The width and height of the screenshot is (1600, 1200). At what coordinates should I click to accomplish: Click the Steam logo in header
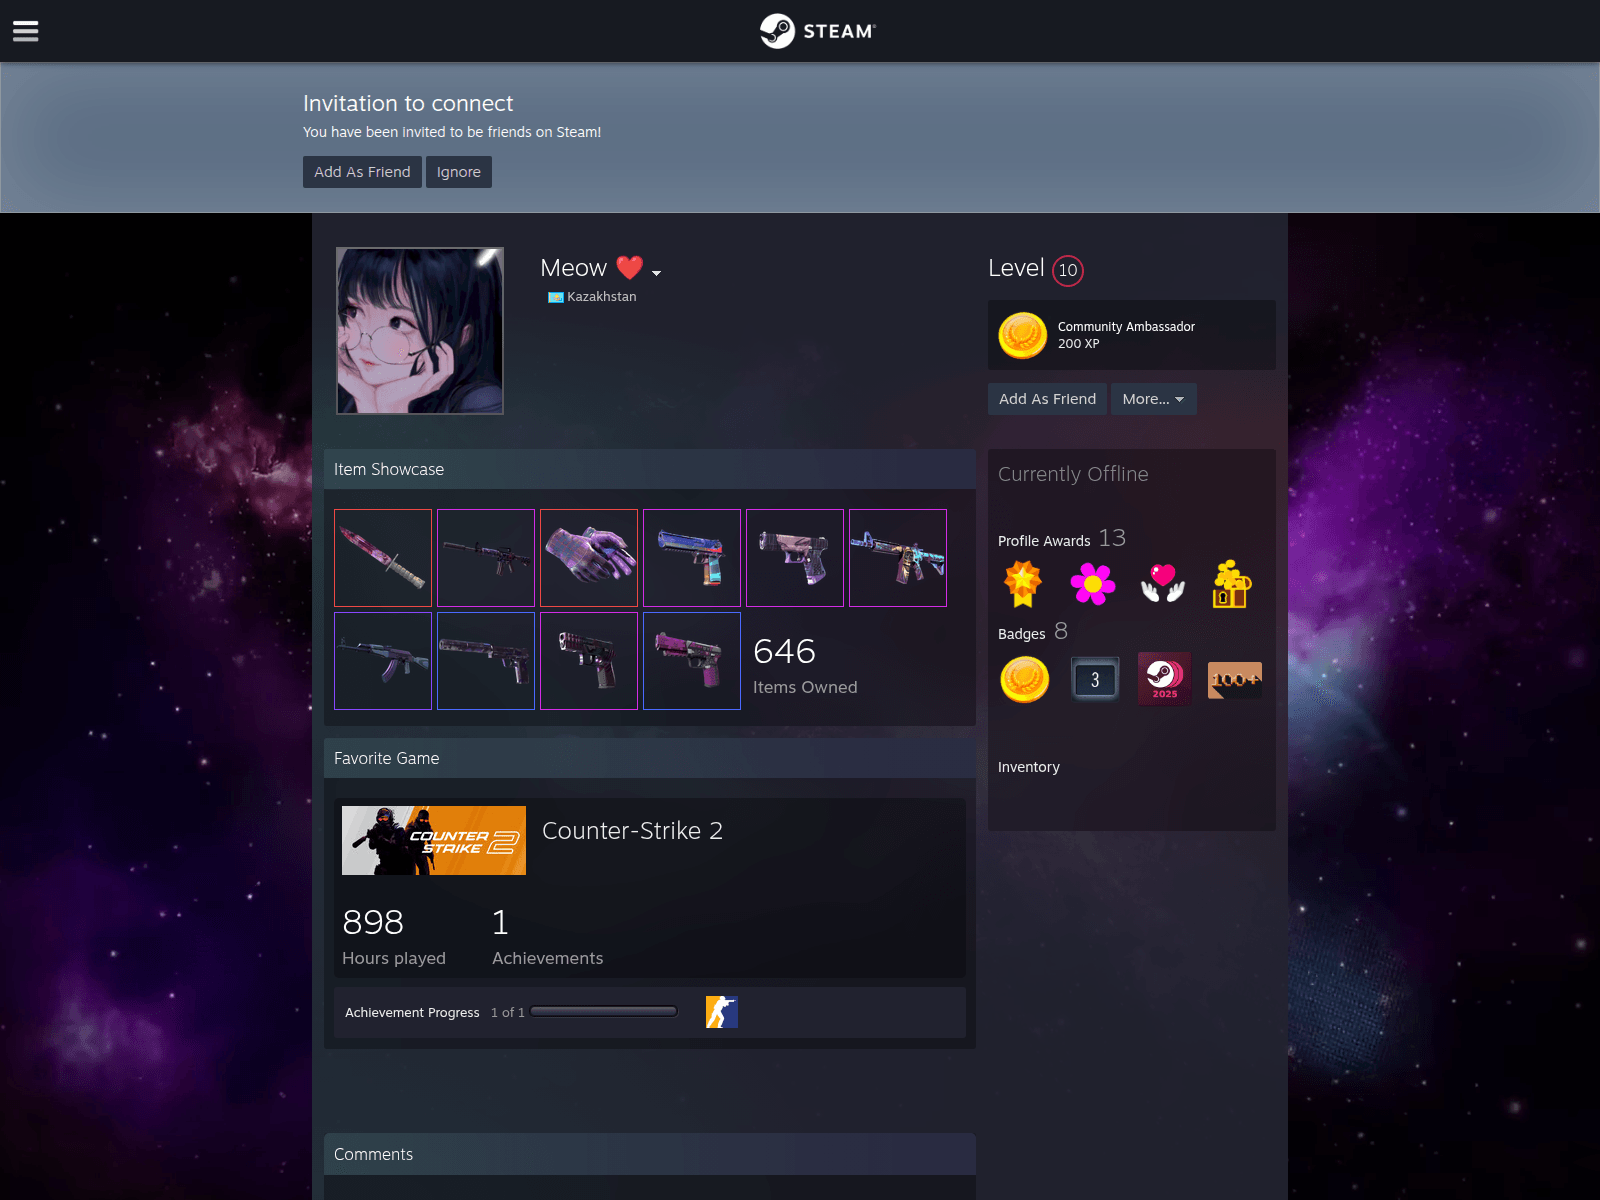(817, 31)
